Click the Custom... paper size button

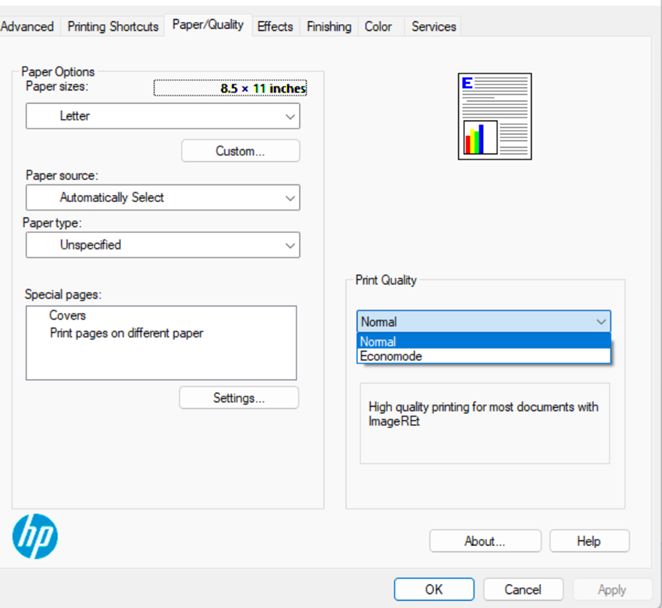[241, 151]
